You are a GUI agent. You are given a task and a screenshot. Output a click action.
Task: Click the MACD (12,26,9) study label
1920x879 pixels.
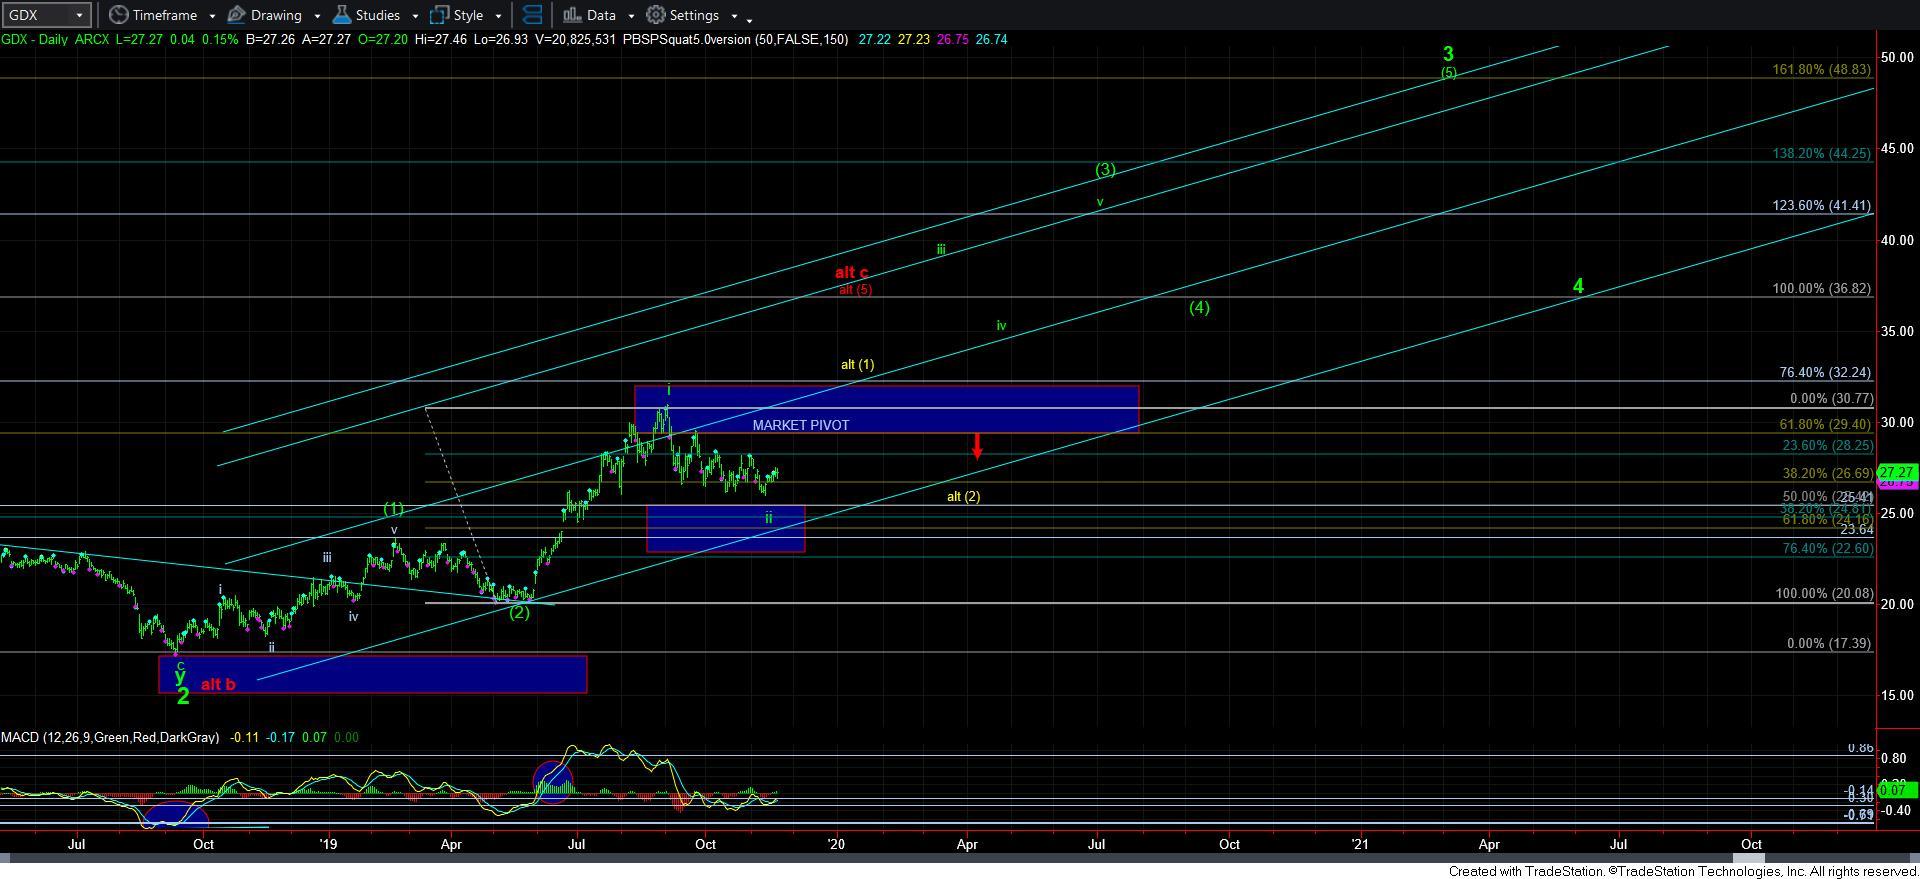[x=110, y=737]
